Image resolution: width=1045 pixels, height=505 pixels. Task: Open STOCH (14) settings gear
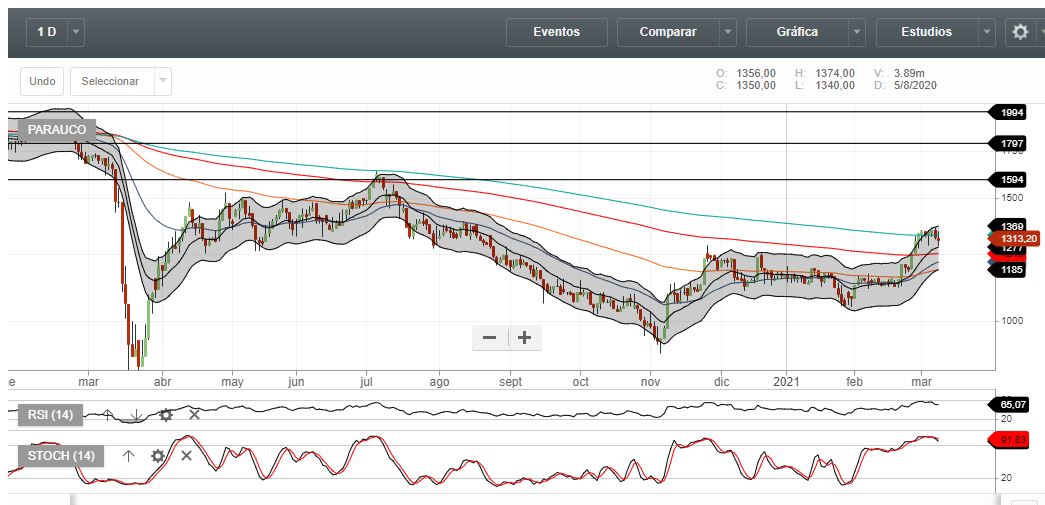pos(157,456)
